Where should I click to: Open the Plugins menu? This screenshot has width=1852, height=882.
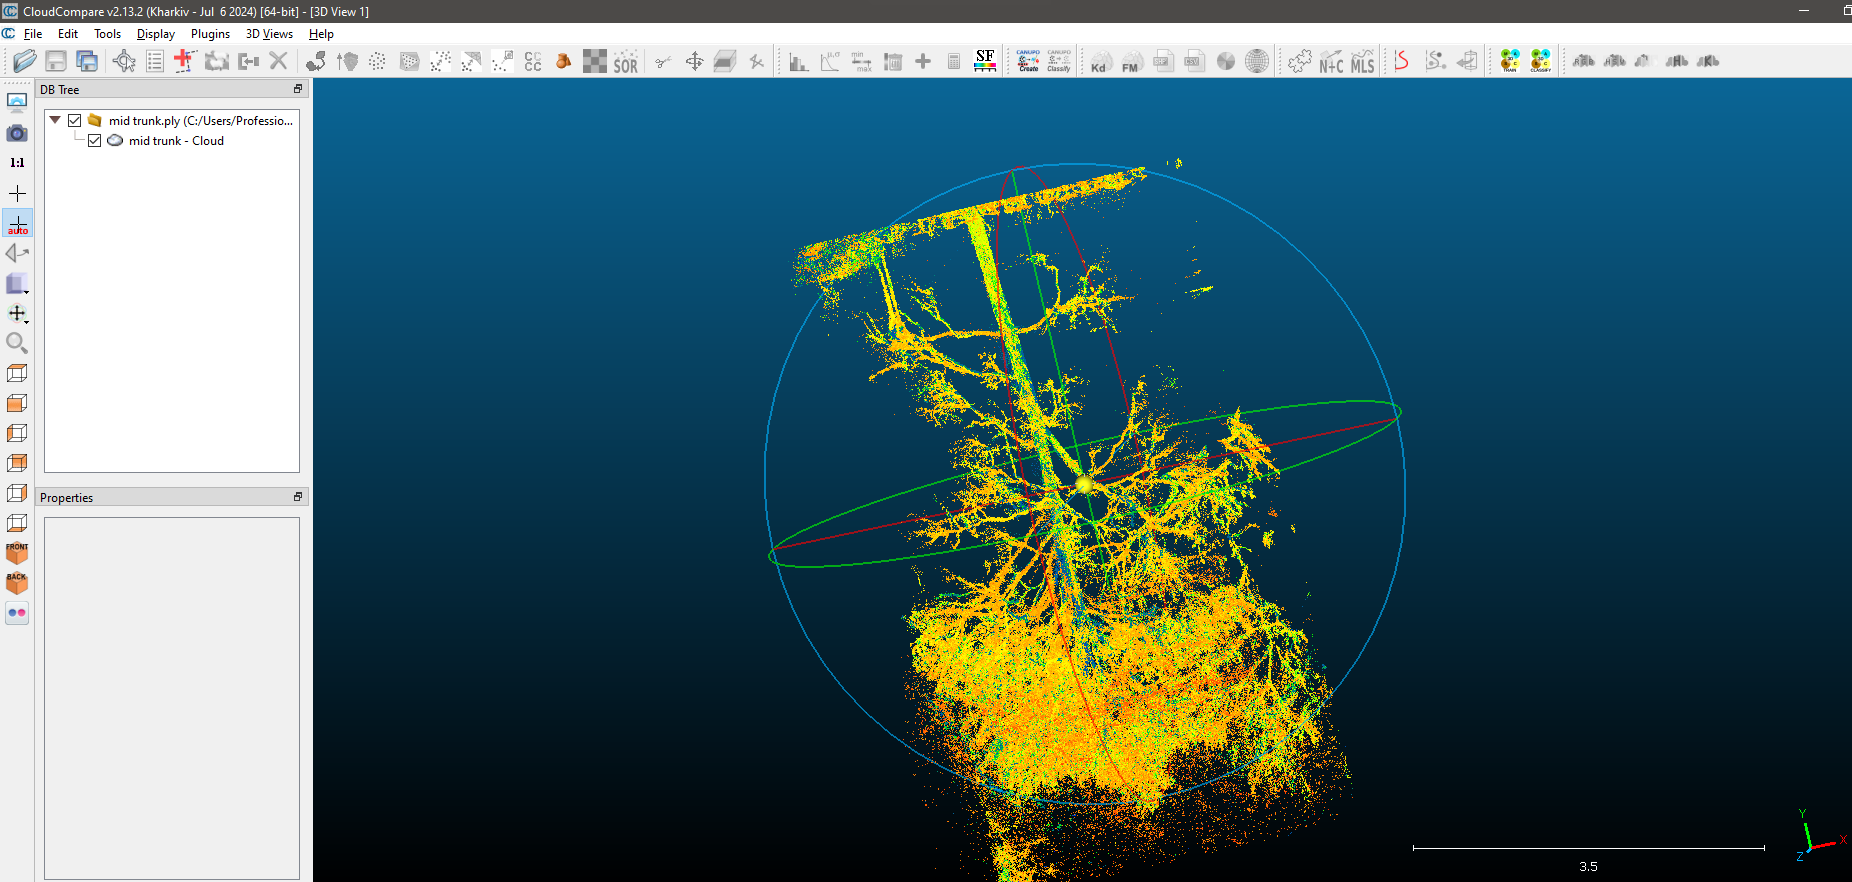[210, 34]
